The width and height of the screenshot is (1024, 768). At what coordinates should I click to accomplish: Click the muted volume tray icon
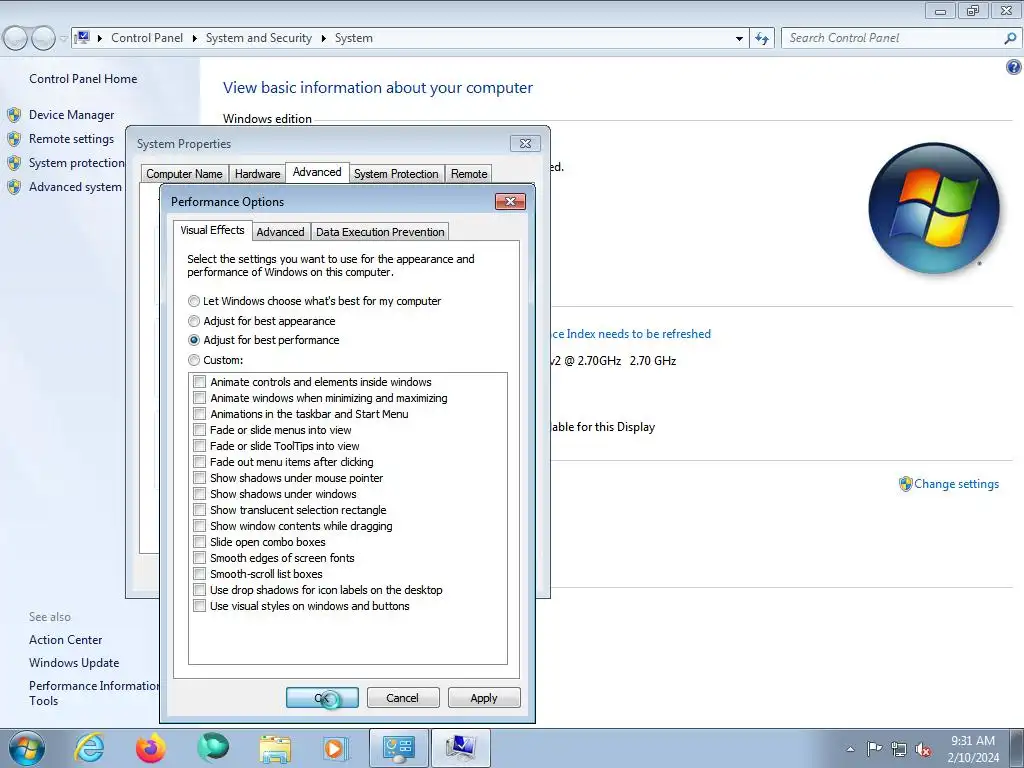click(923, 749)
